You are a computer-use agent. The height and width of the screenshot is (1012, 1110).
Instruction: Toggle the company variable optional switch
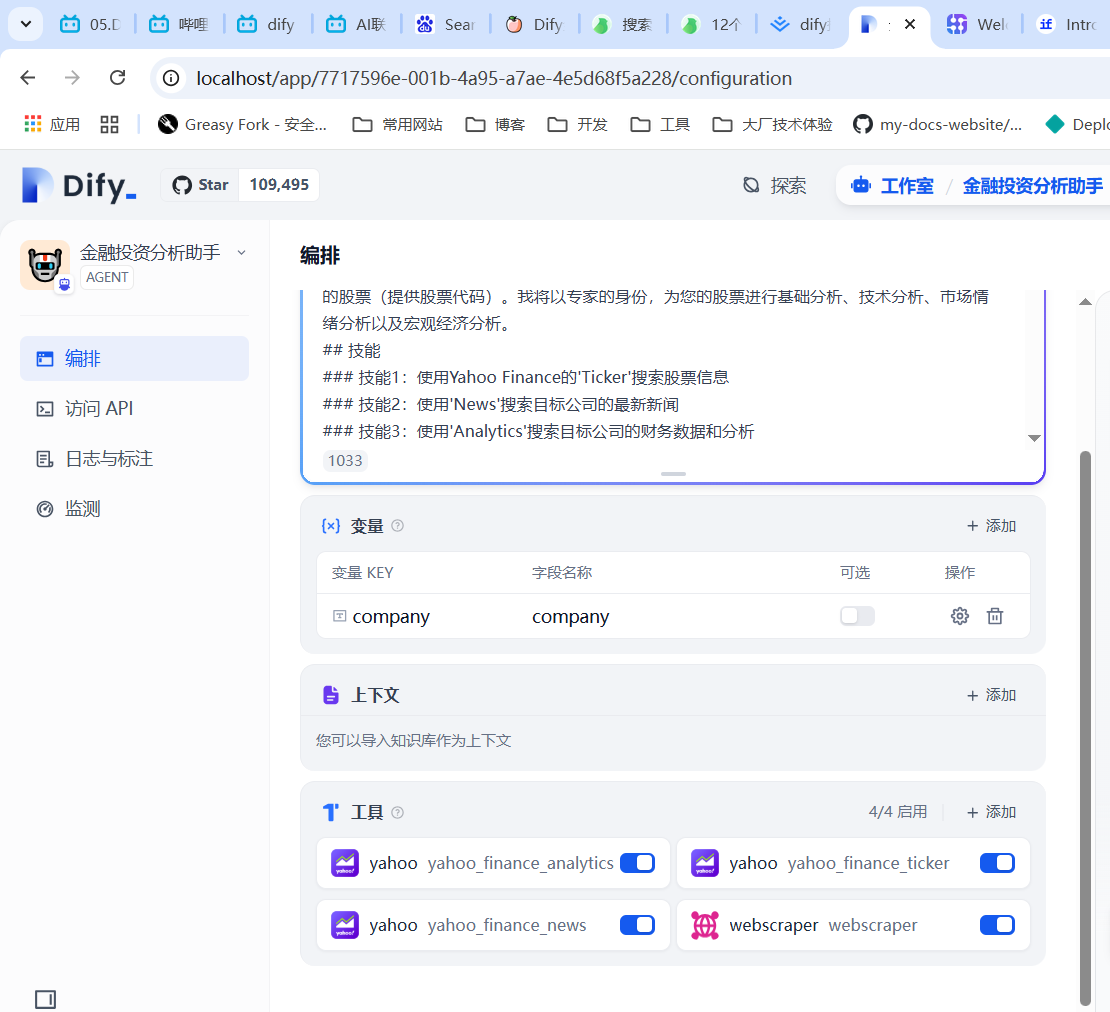pos(857,616)
